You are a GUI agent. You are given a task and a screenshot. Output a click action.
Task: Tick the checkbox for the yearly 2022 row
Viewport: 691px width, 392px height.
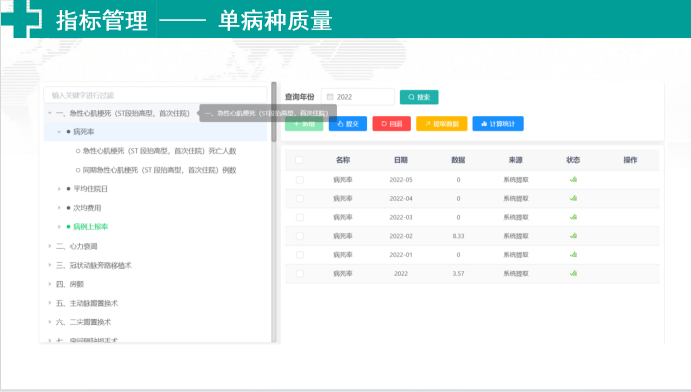pos(300,274)
